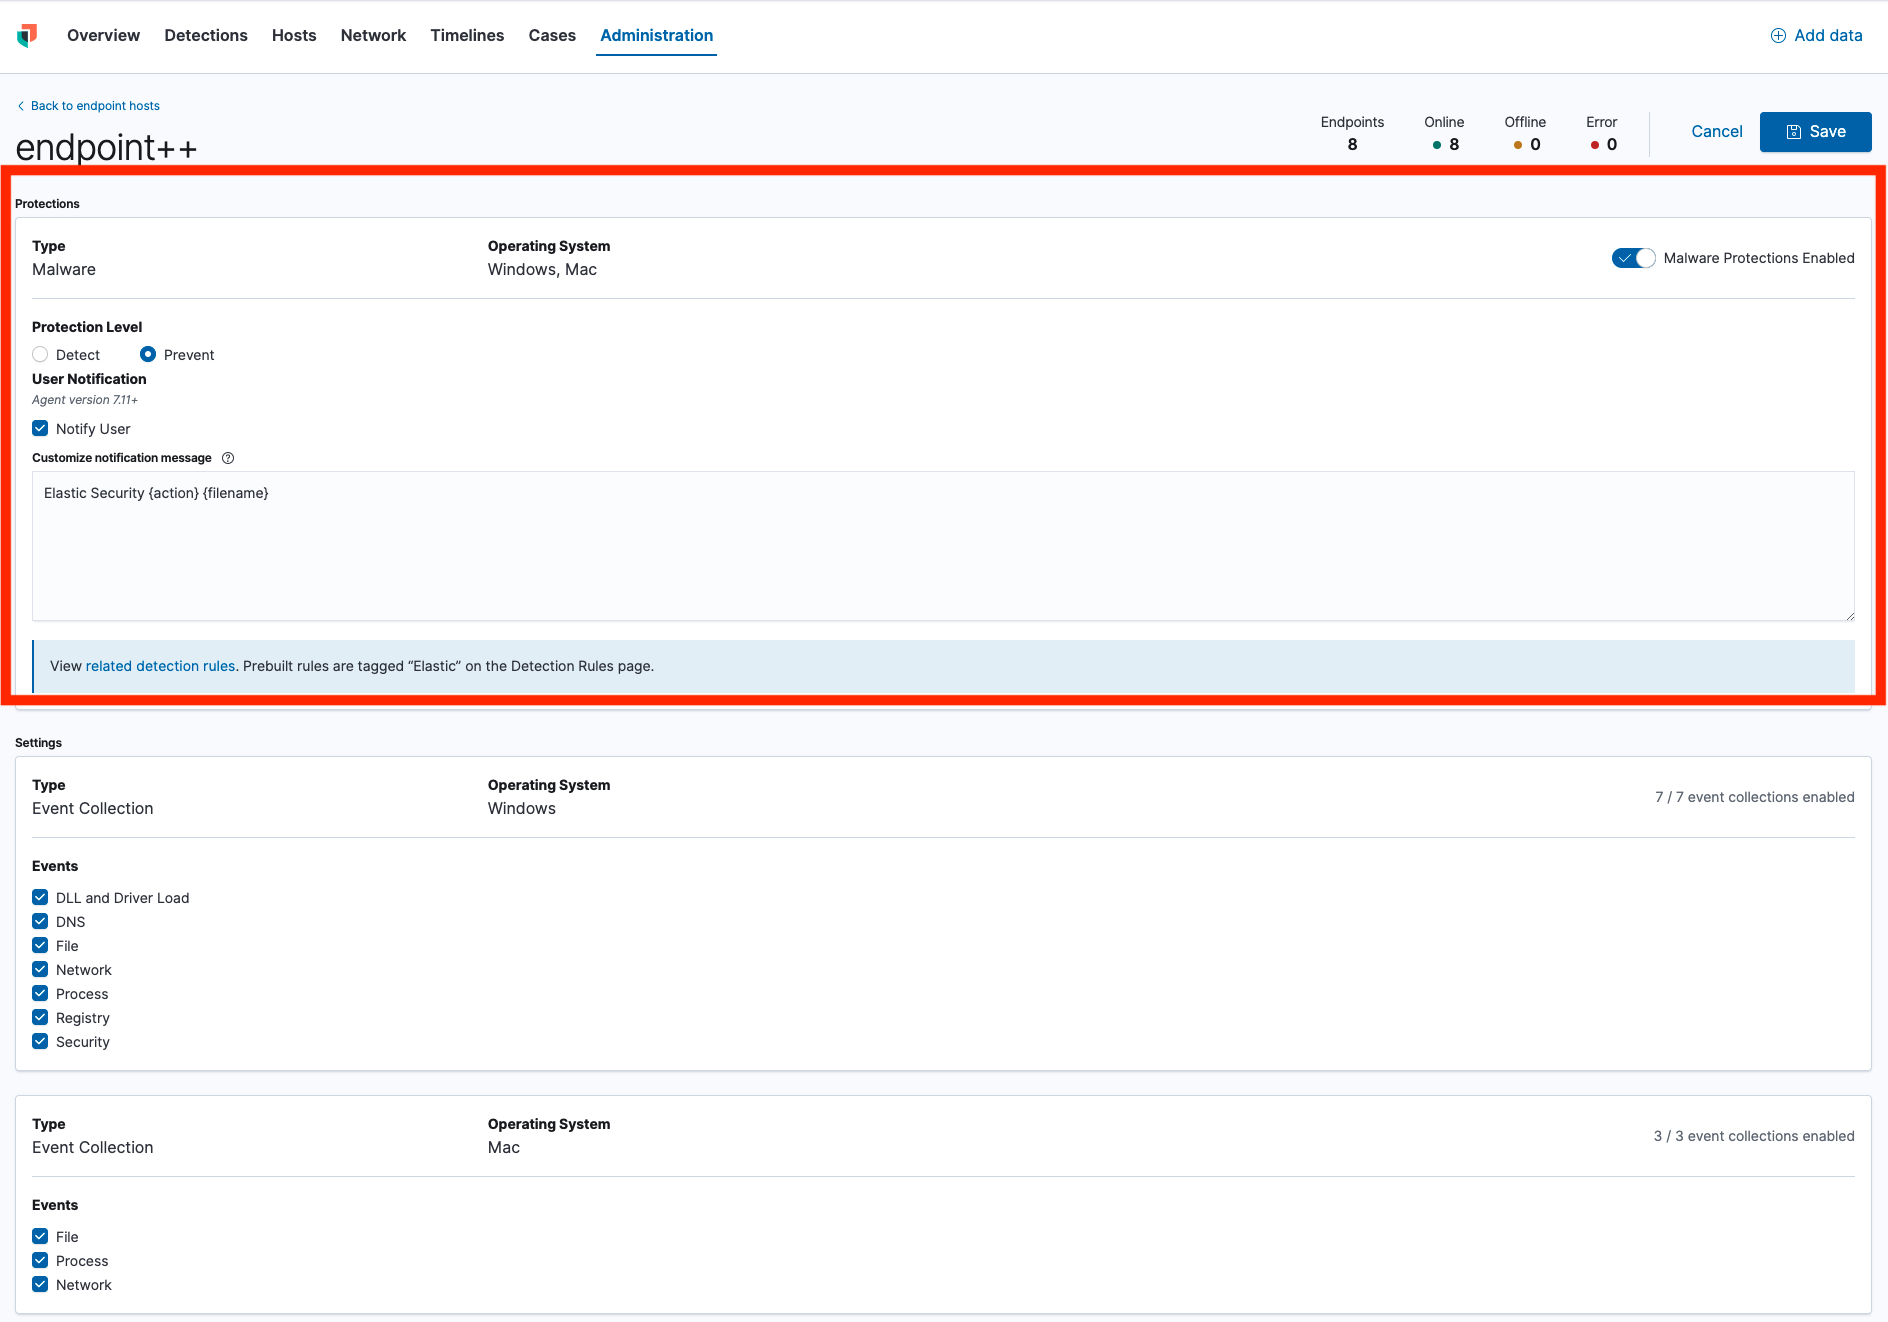
Task: Click the Elastic Security logo icon
Action: coord(27,35)
